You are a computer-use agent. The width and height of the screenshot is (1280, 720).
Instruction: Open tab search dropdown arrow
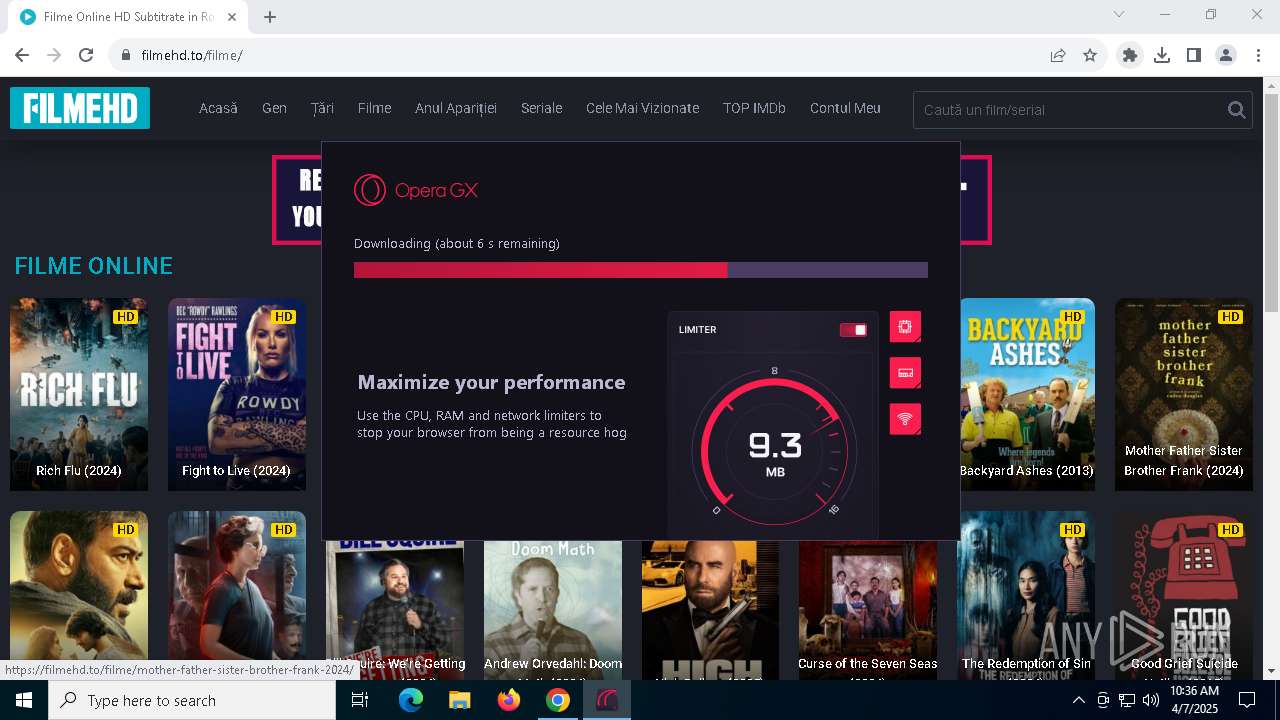pyautogui.click(x=1119, y=14)
